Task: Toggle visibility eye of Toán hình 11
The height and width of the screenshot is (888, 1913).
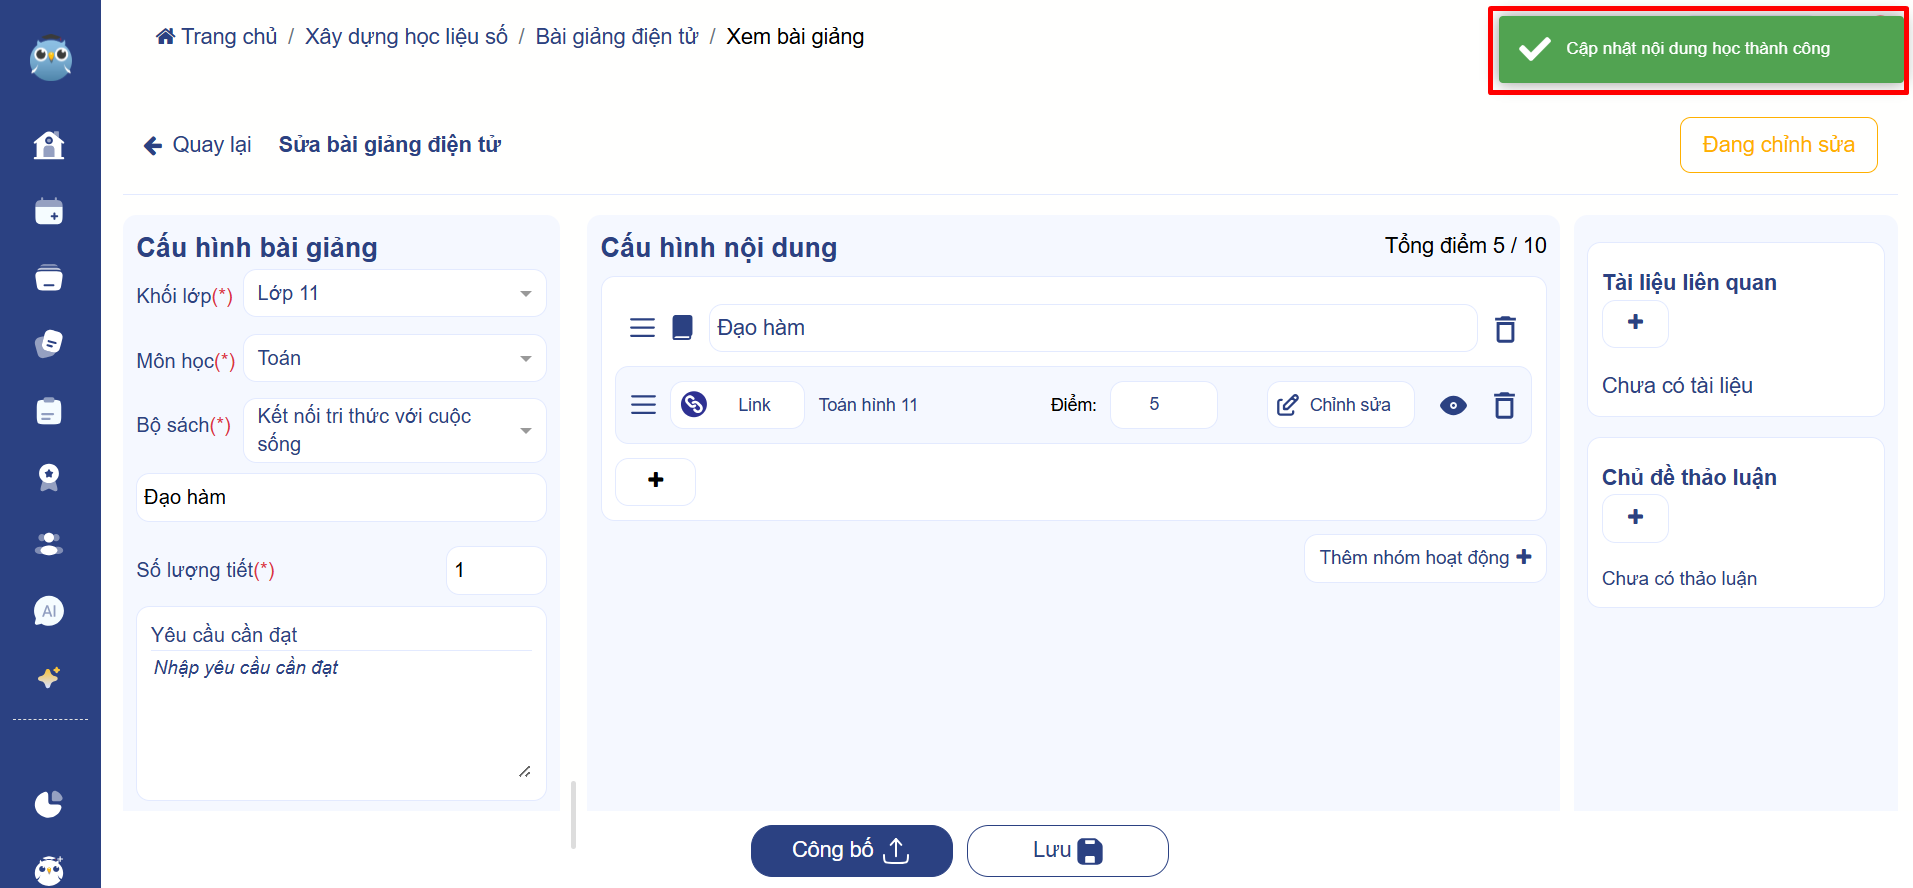Action: click(1453, 405)
